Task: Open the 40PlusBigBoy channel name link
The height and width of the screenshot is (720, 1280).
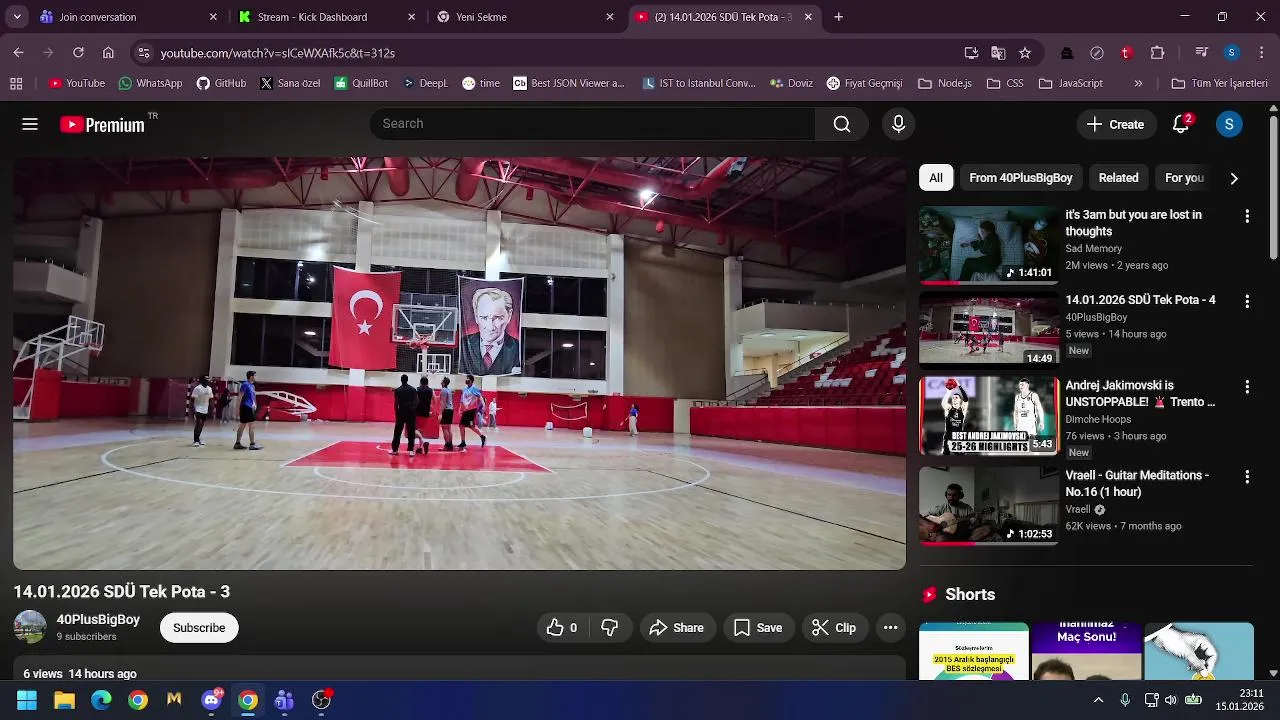Action: (98, 620)
